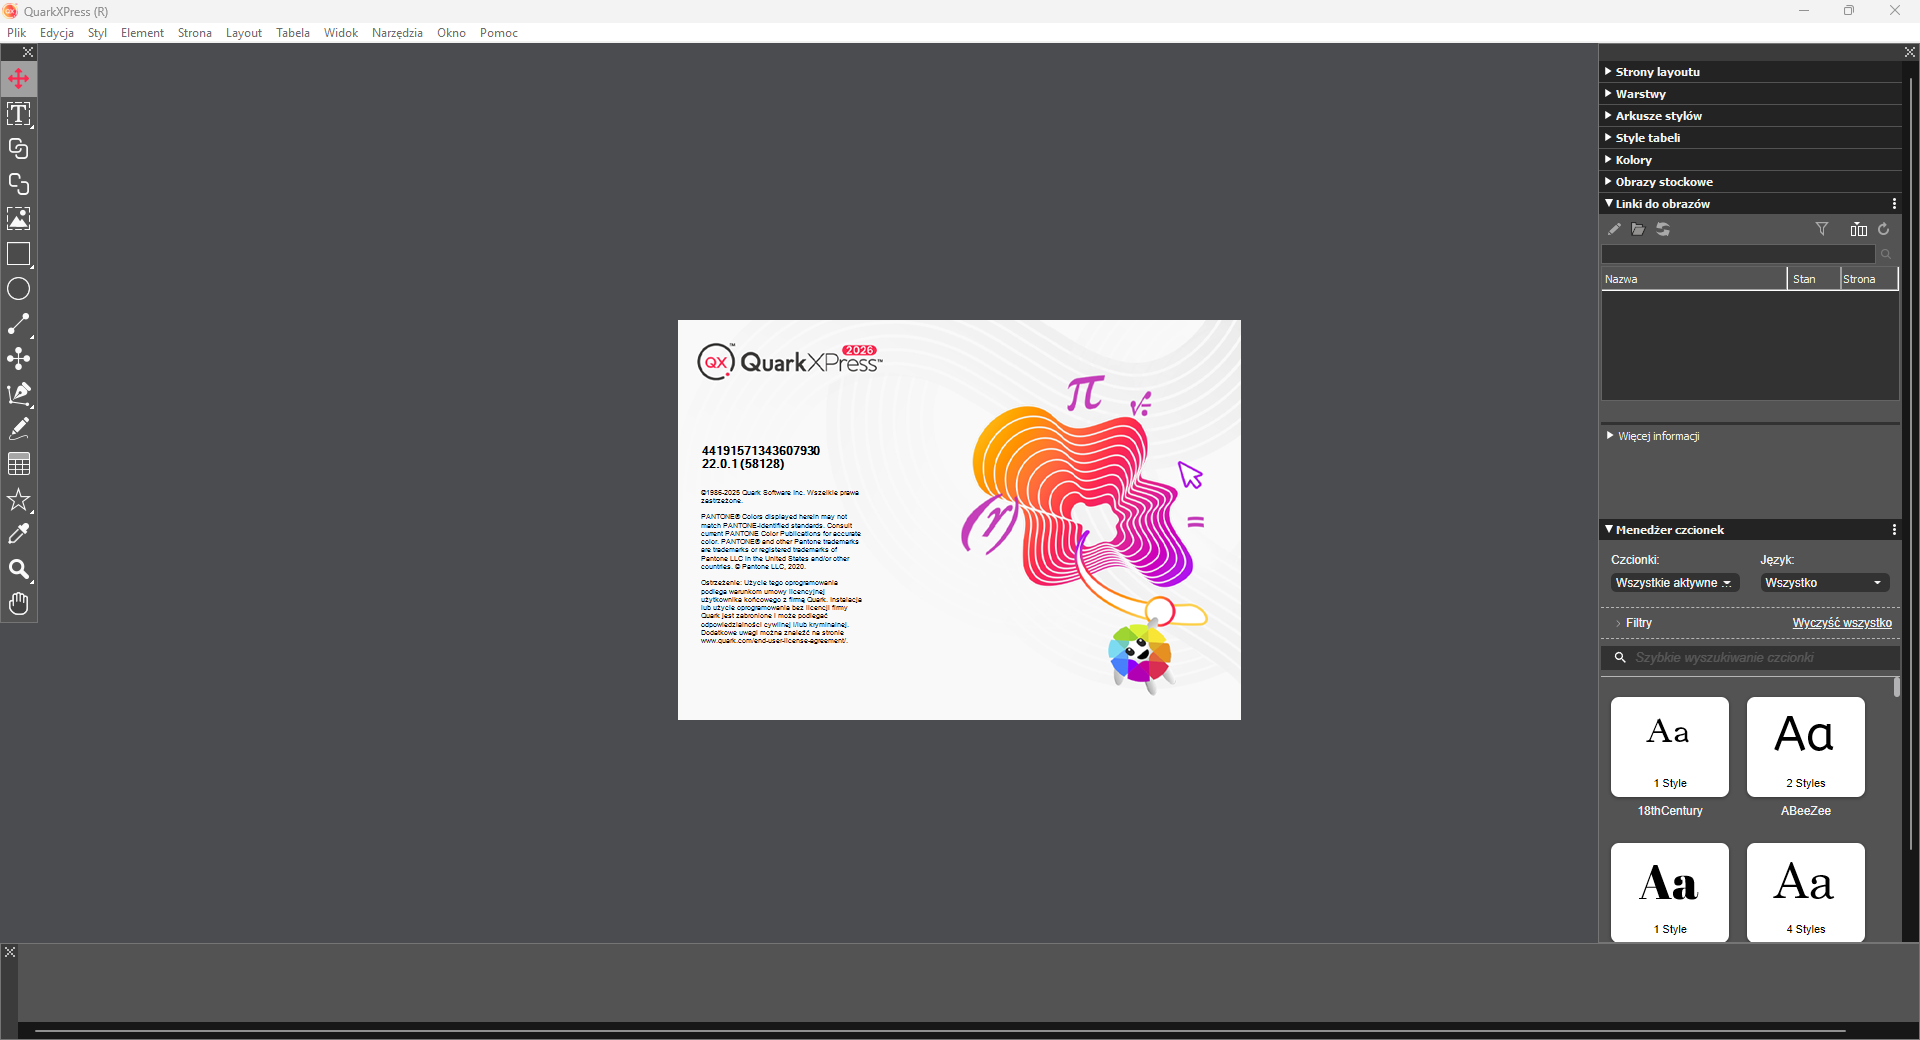
Task: Select the Select Point tool
Action: (x=19, y=359)
